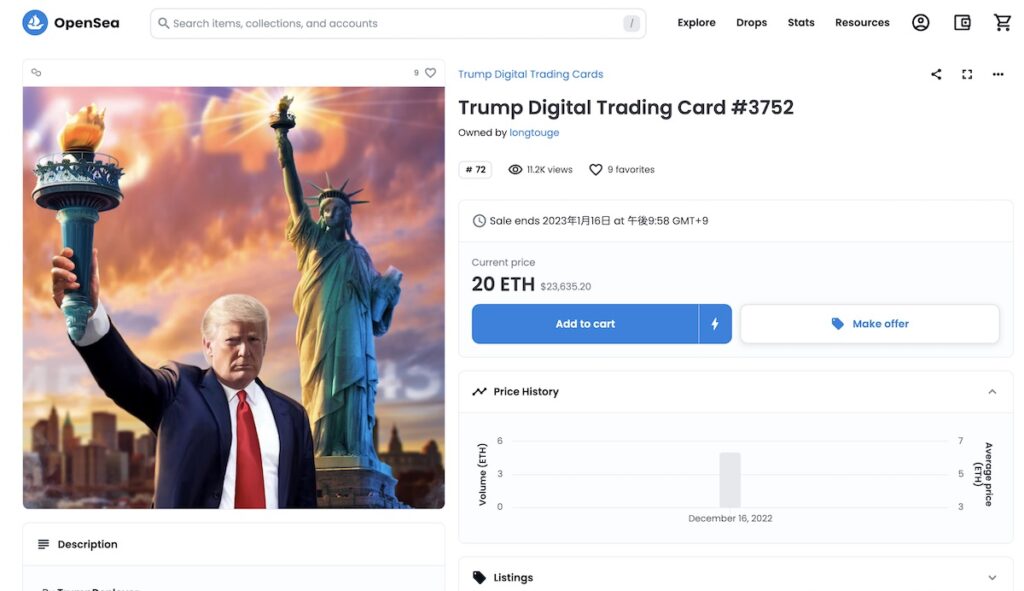Click the chain link icon above image
The height and width of the screenshot is (591, 1024).
[37, 72]
